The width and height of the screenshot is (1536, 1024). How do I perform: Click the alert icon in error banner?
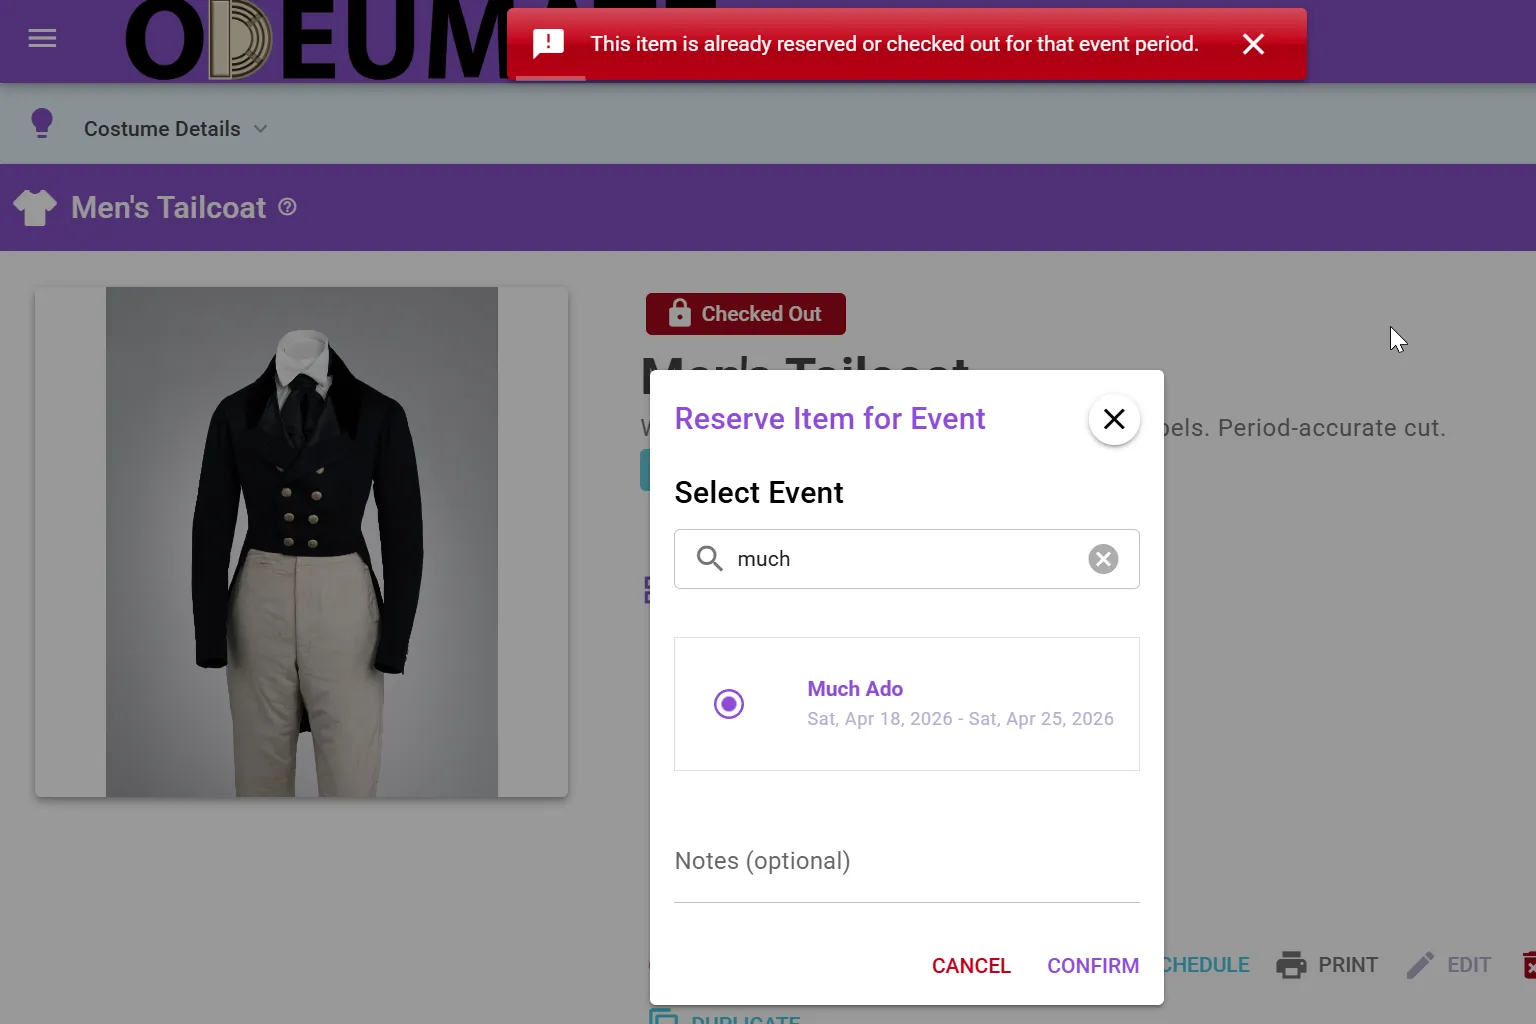548,44
